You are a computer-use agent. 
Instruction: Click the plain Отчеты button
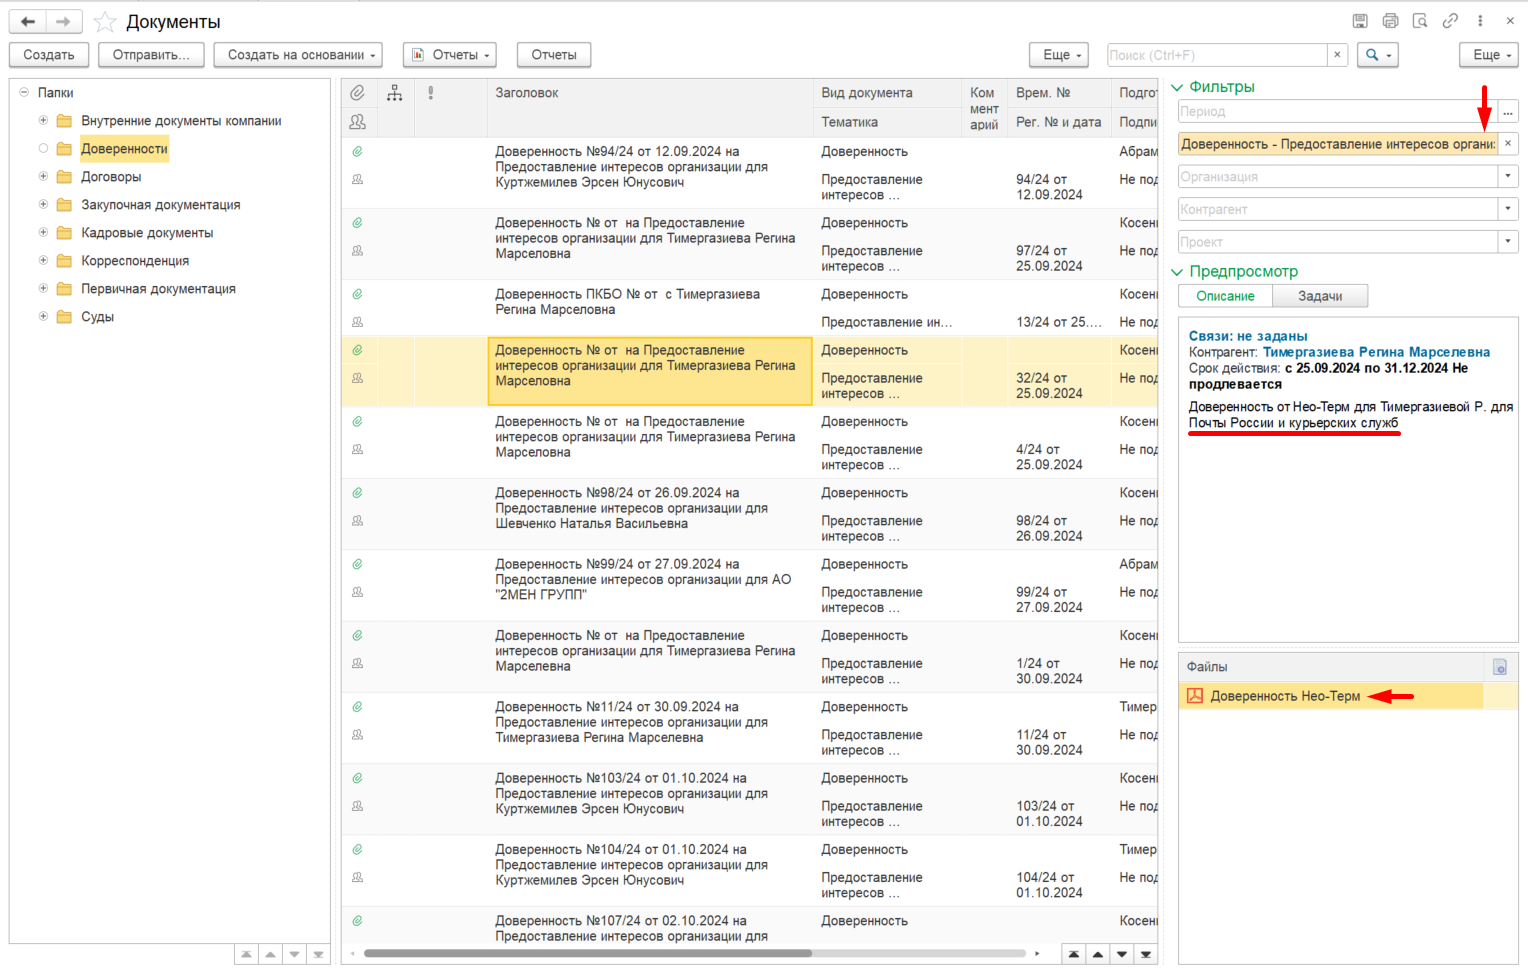click(554, 55)
